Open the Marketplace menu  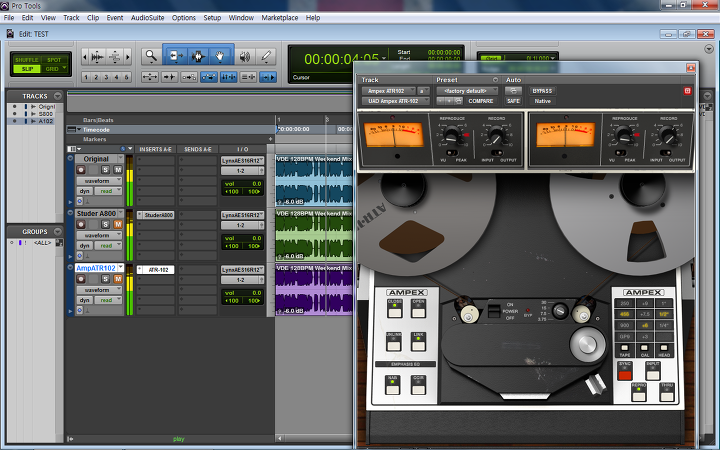point(280,18)
